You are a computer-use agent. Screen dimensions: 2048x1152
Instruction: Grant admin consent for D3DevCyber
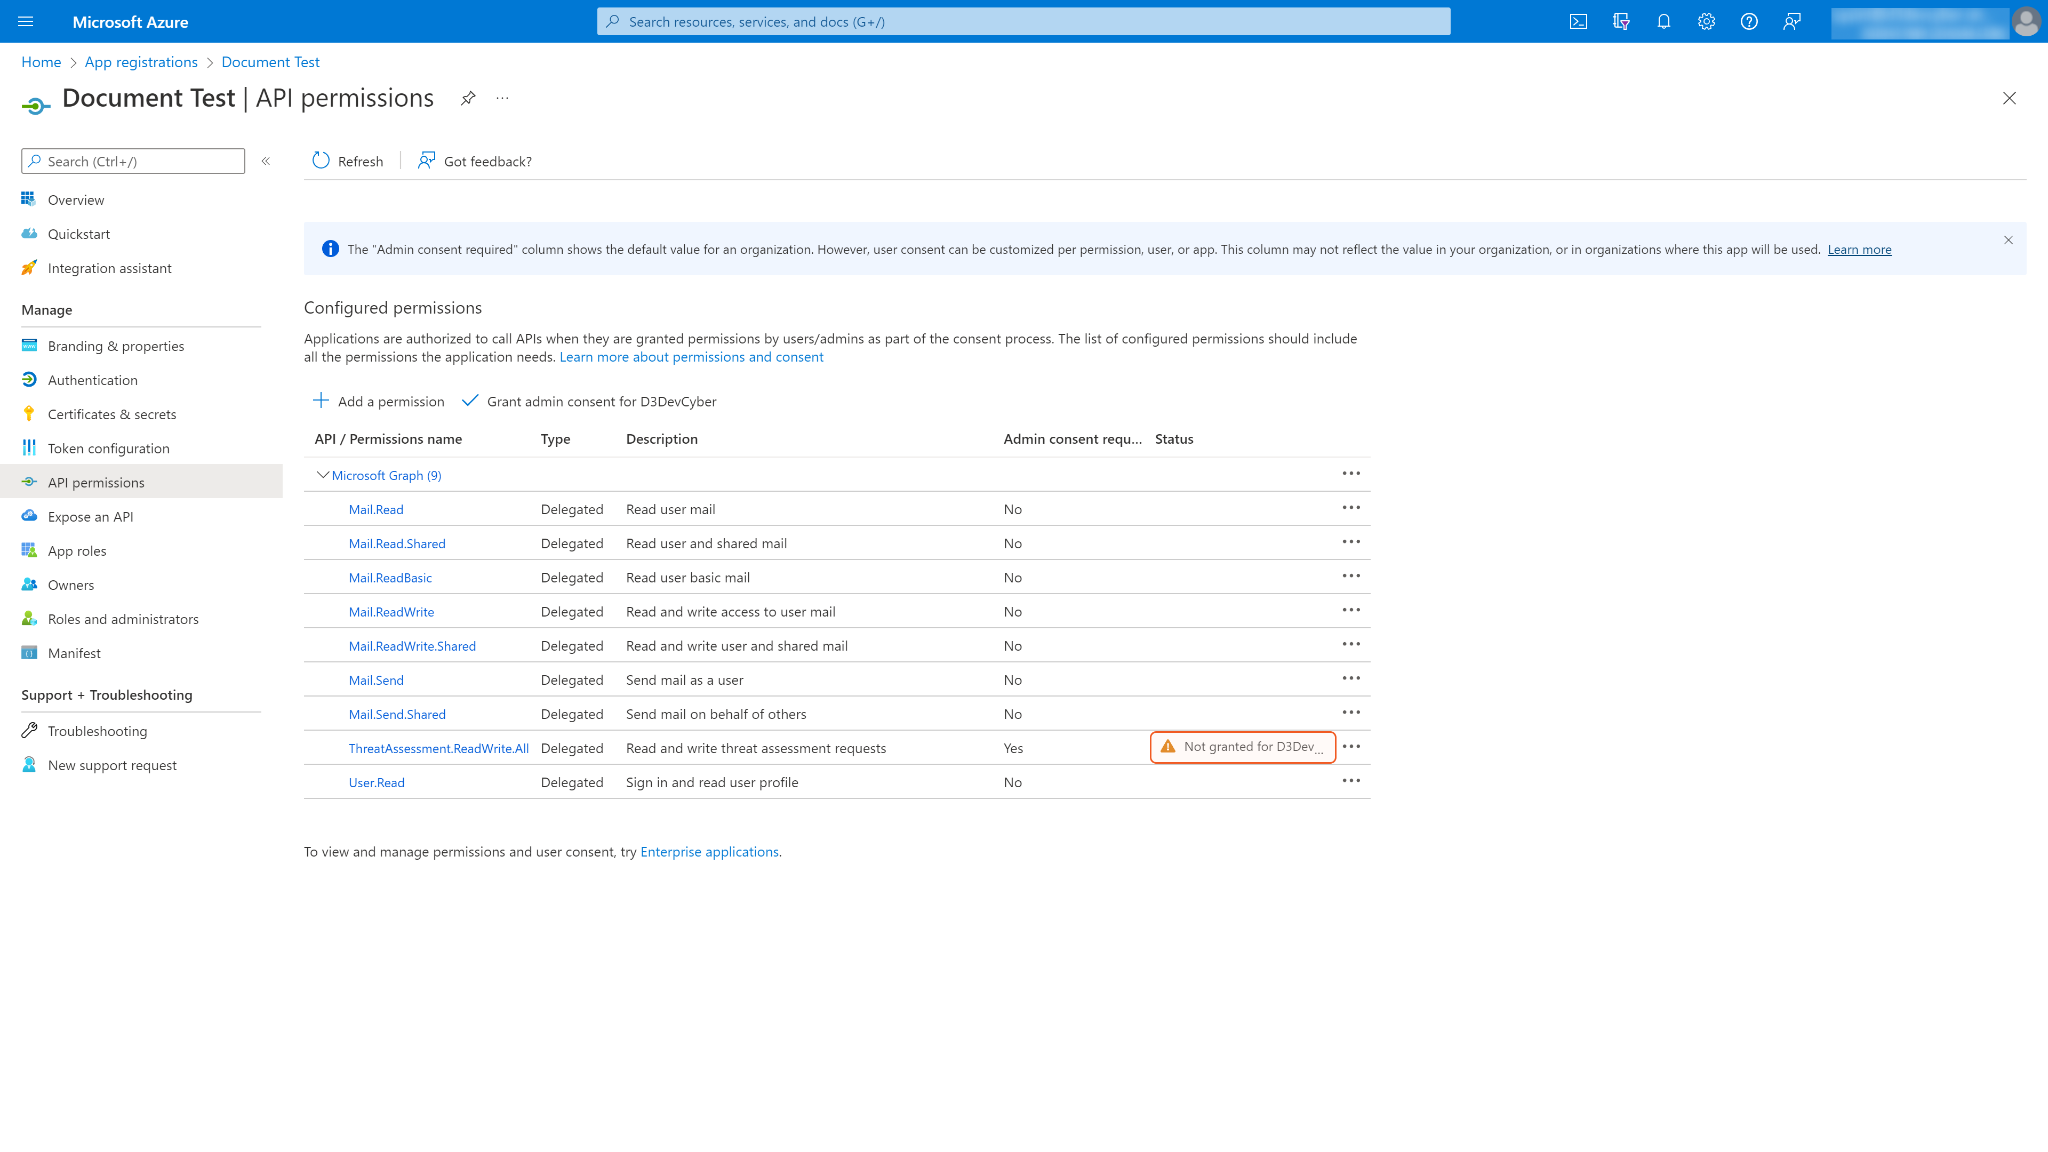[589, 401]
